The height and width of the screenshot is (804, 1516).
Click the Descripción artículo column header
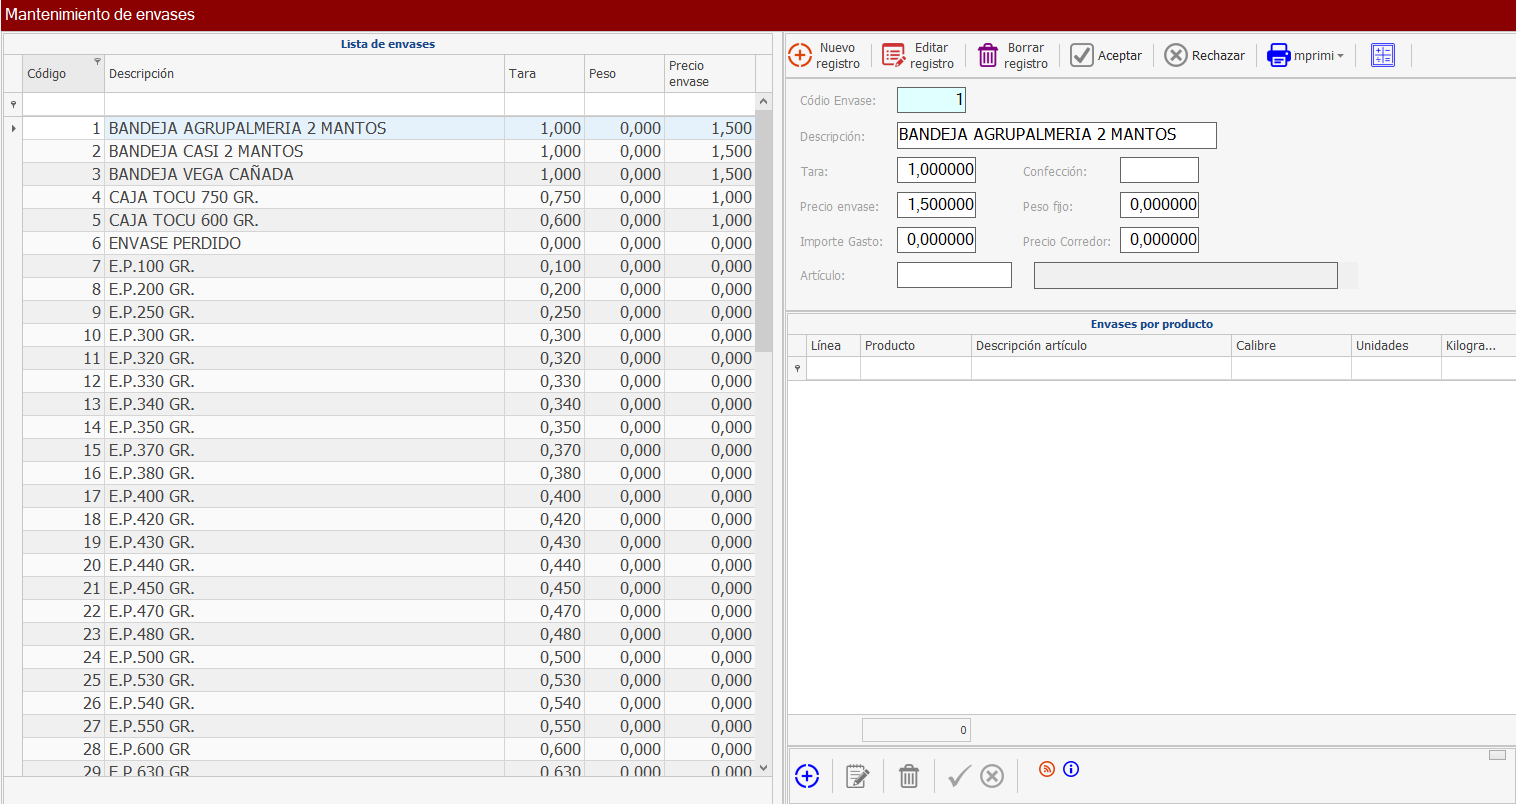[x=1102, y=345]
